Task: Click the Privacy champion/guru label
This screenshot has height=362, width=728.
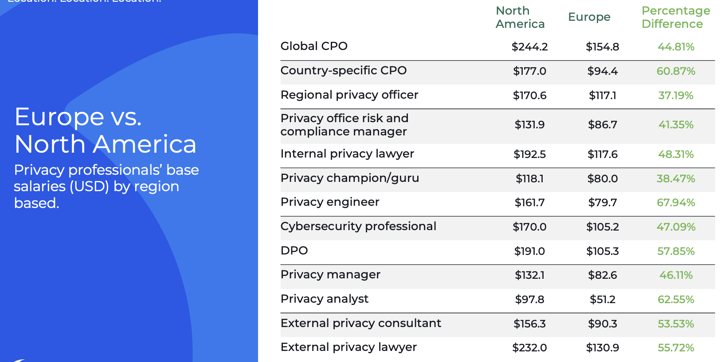Action: [350, 178]
